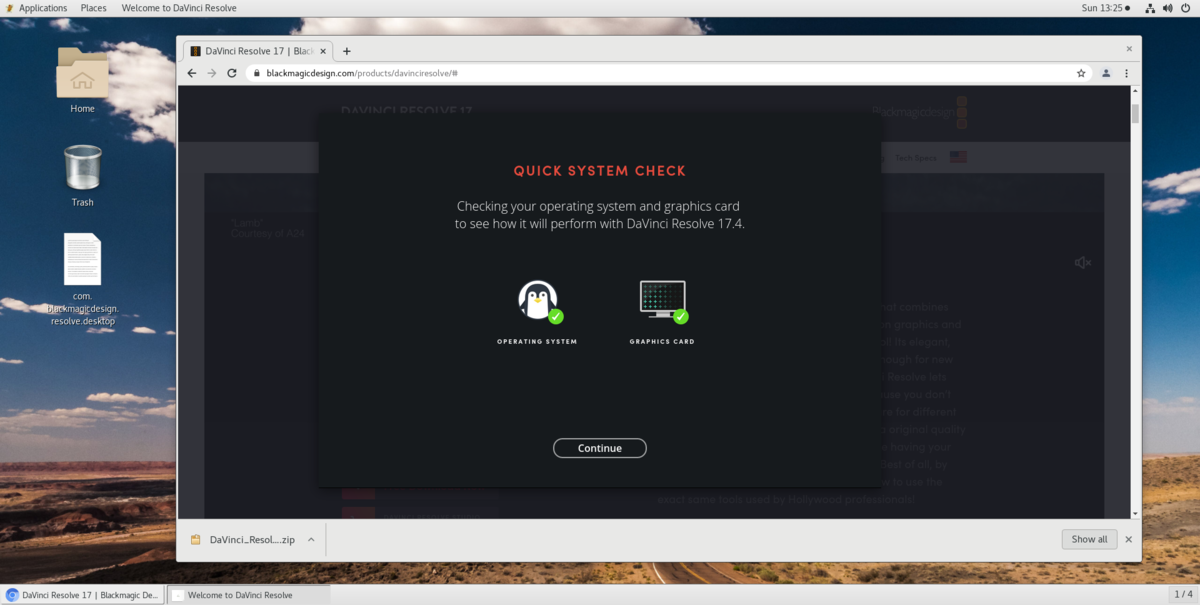Close the Chrome browser window

coord(1129,49)
